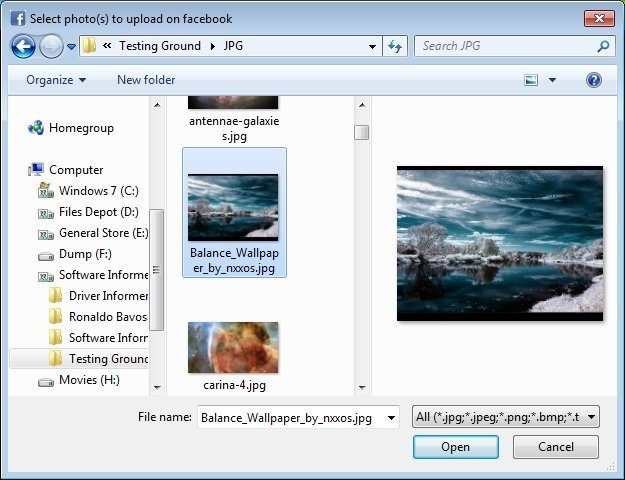Open the Driver Informer folder

(x=108, y=296)
